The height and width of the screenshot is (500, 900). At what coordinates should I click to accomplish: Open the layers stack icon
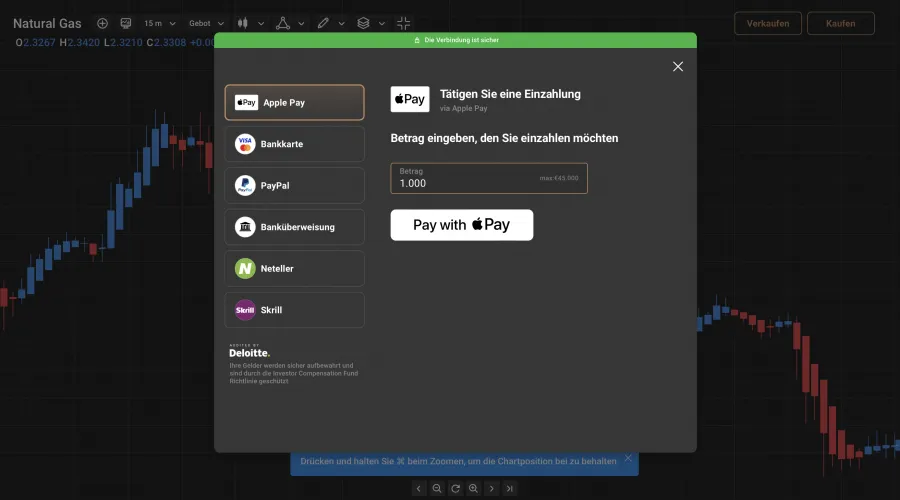click(364, 23)
